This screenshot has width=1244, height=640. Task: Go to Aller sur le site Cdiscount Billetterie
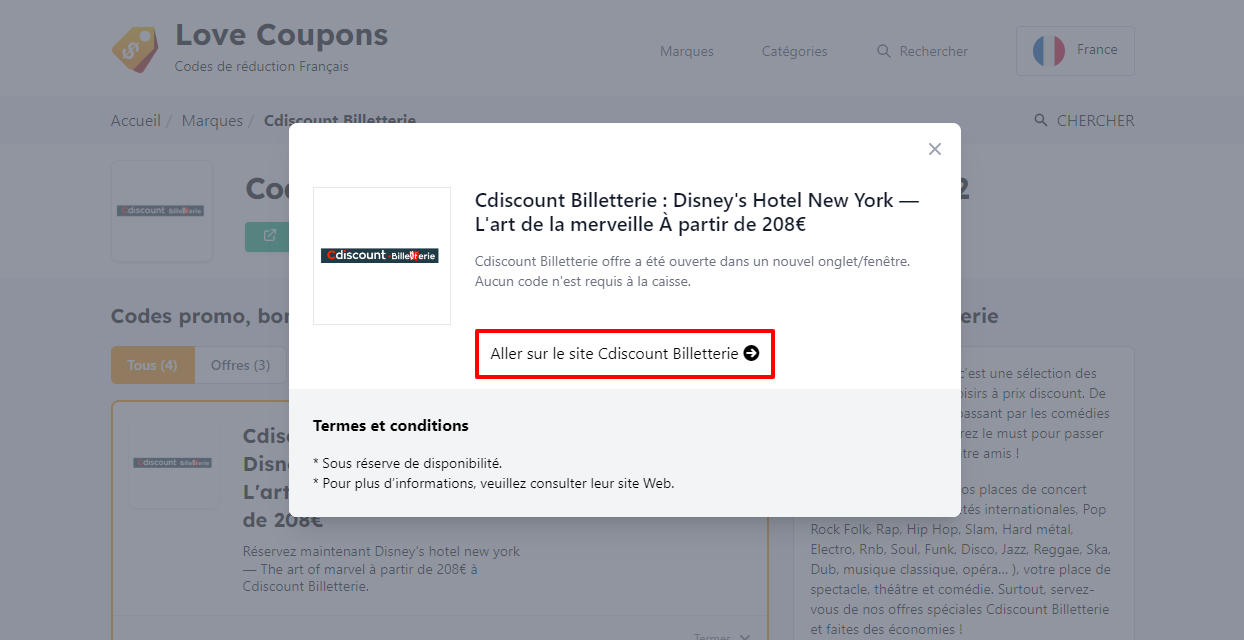(x=625, y=353)
